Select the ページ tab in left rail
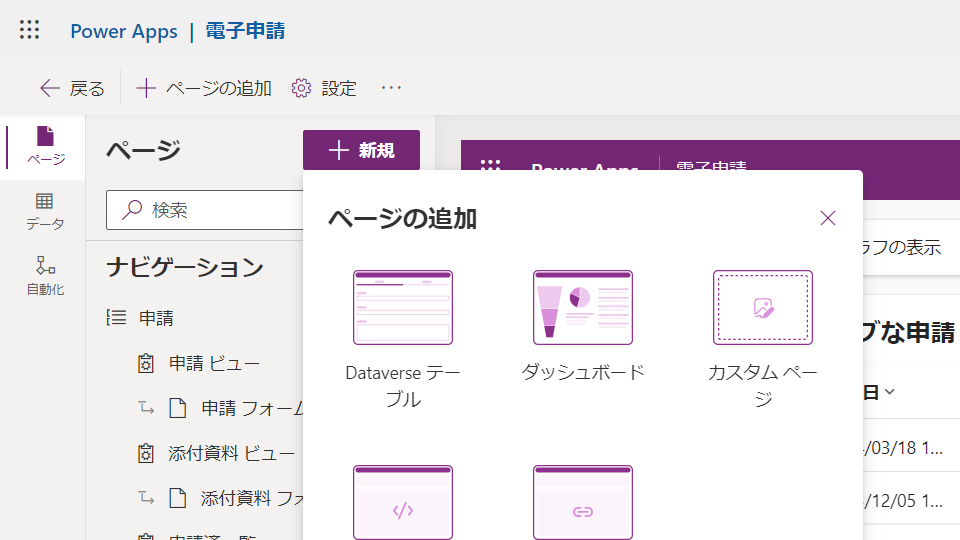Image resolution: width=960 pixels, height=540 pixels. (45, 147)
